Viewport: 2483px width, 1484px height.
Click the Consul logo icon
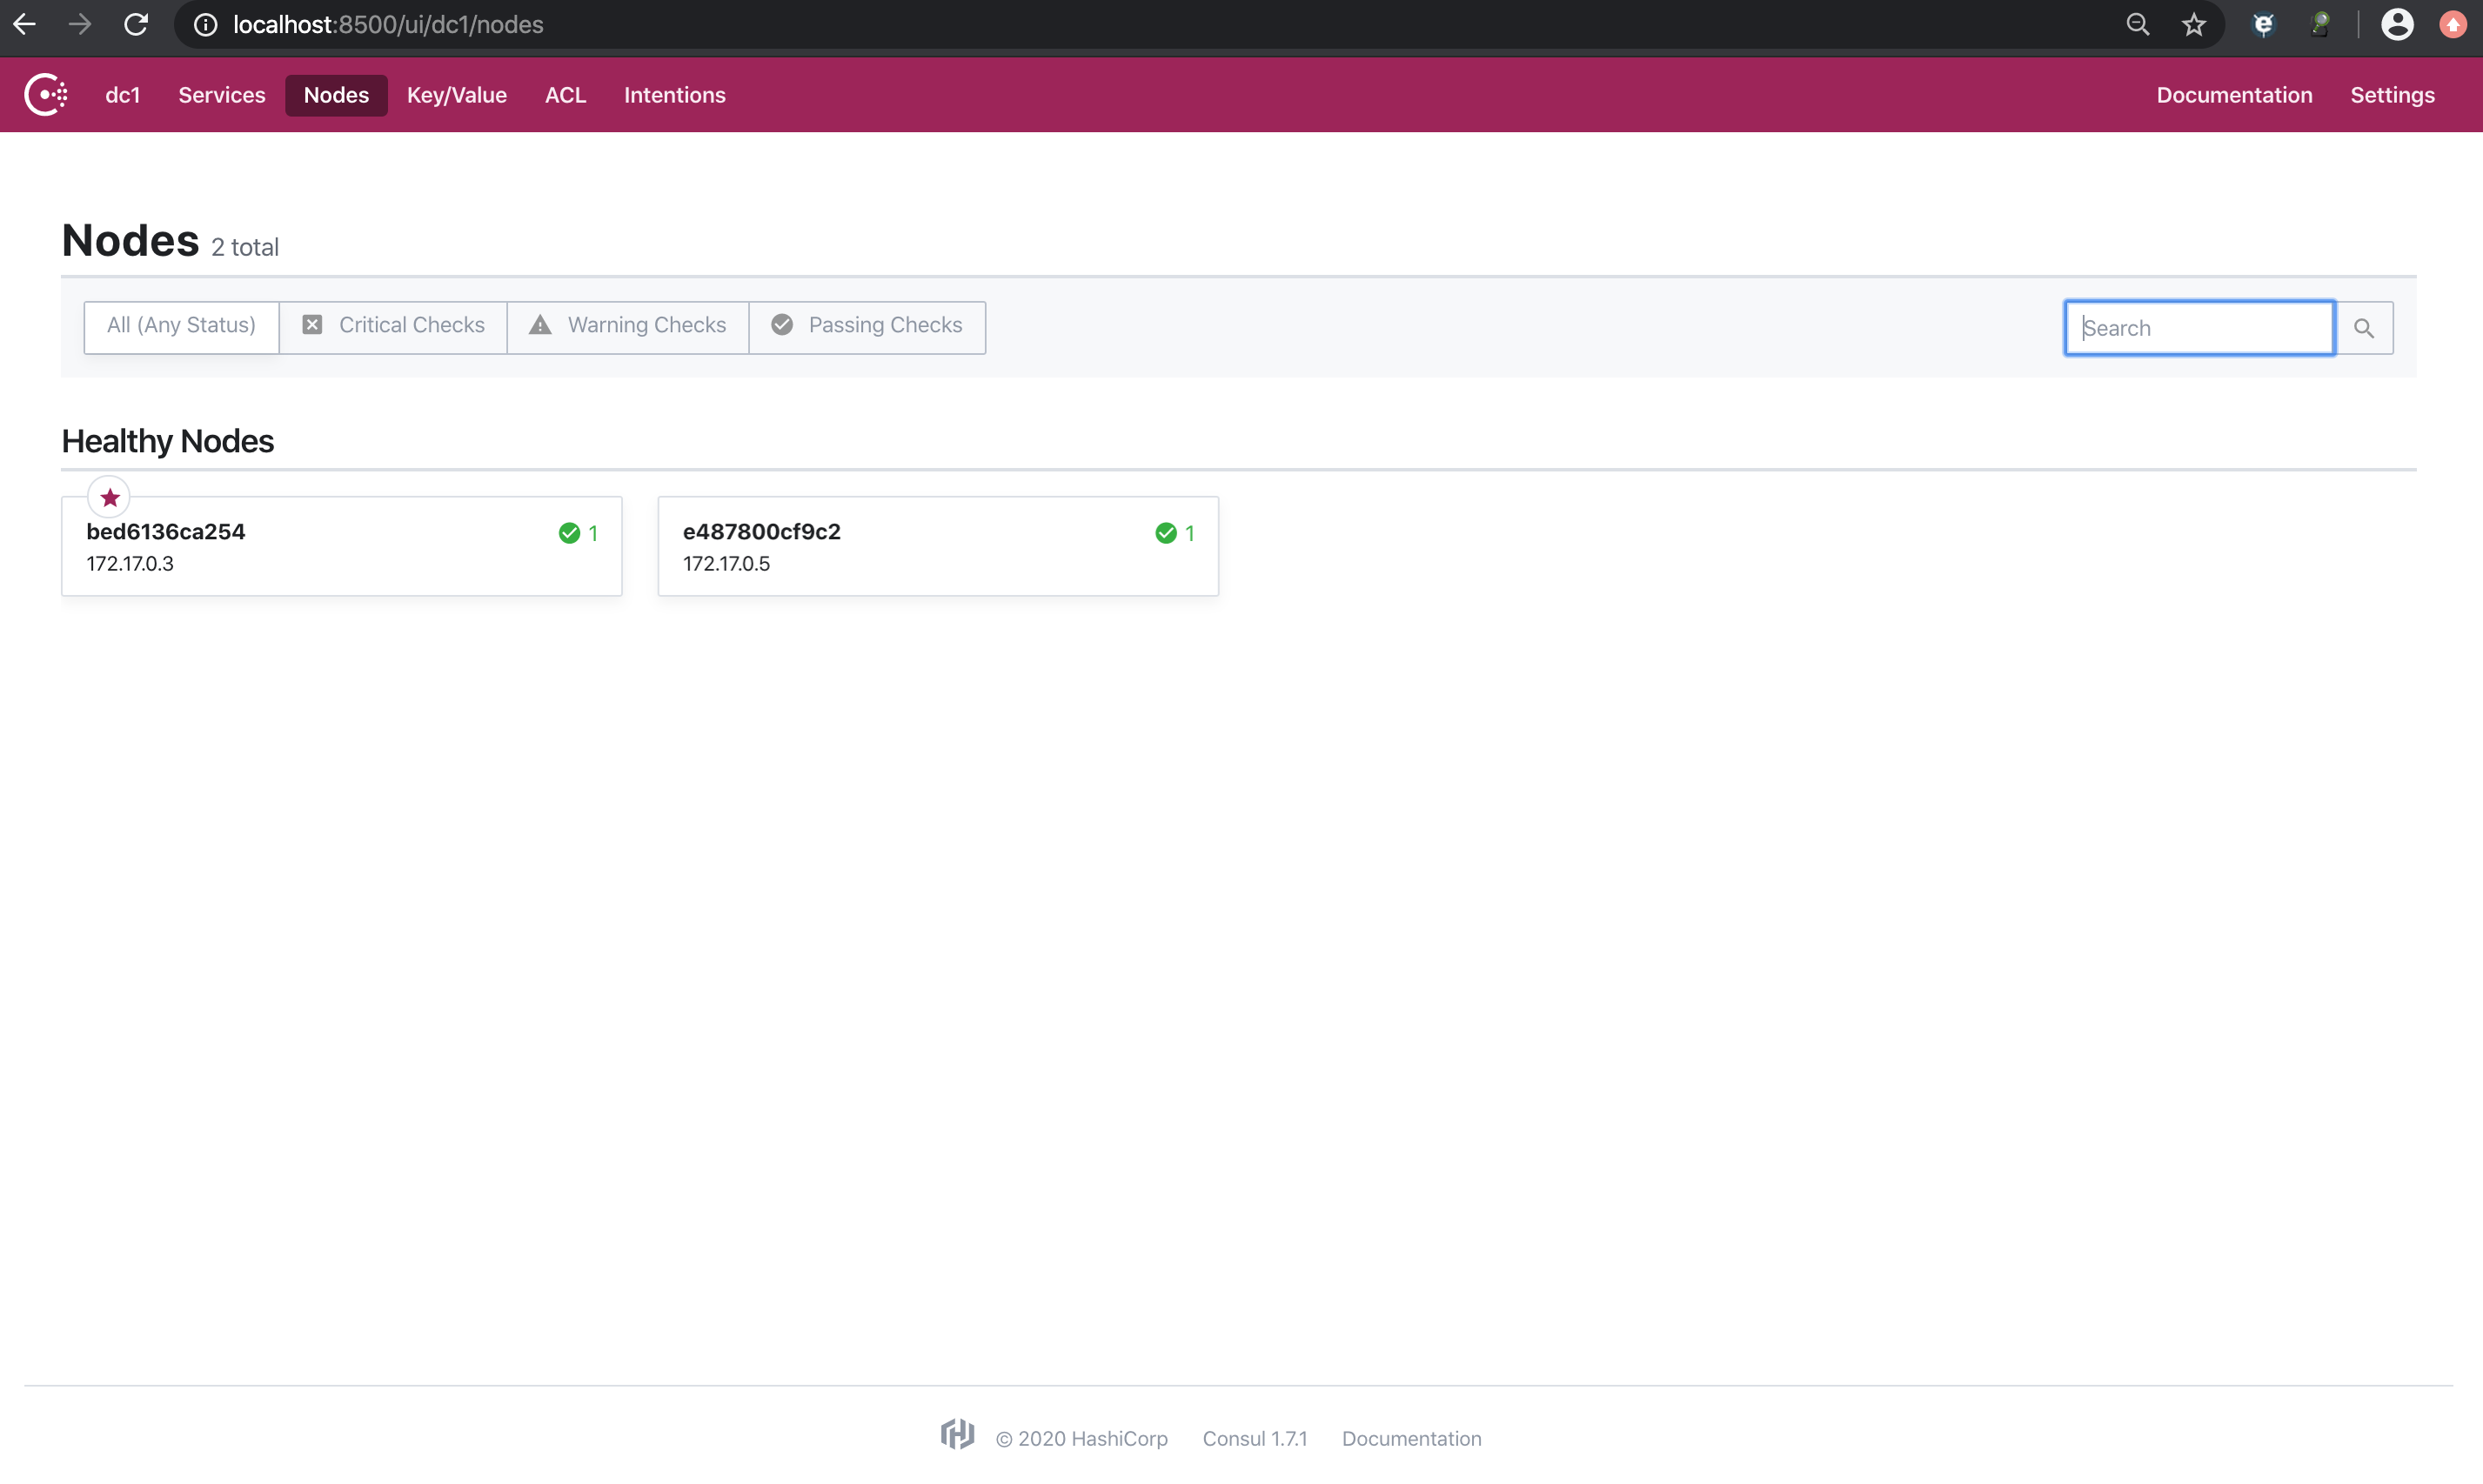pos(46,95)
